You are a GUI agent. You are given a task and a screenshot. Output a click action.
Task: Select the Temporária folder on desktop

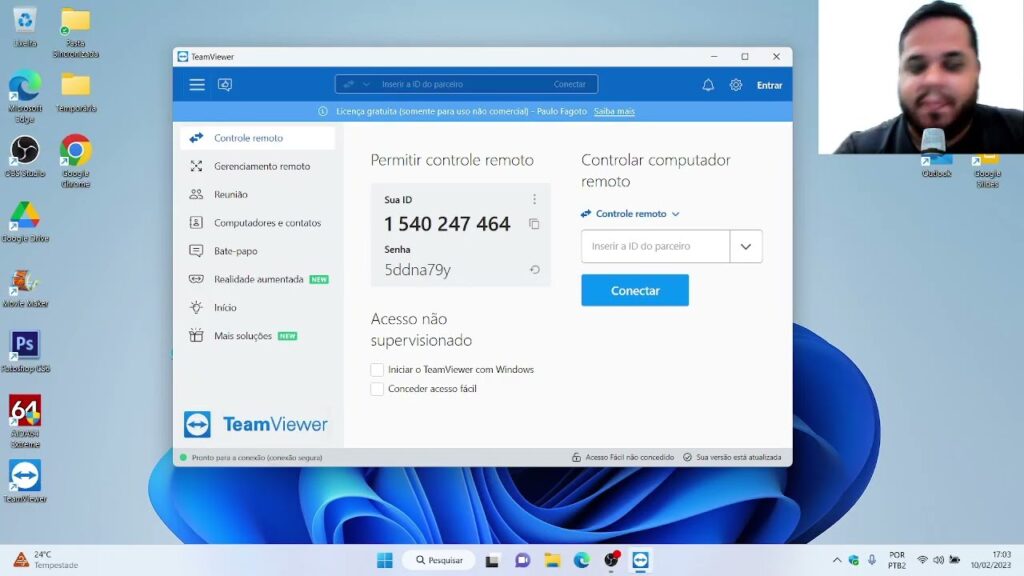coord(76,92)
